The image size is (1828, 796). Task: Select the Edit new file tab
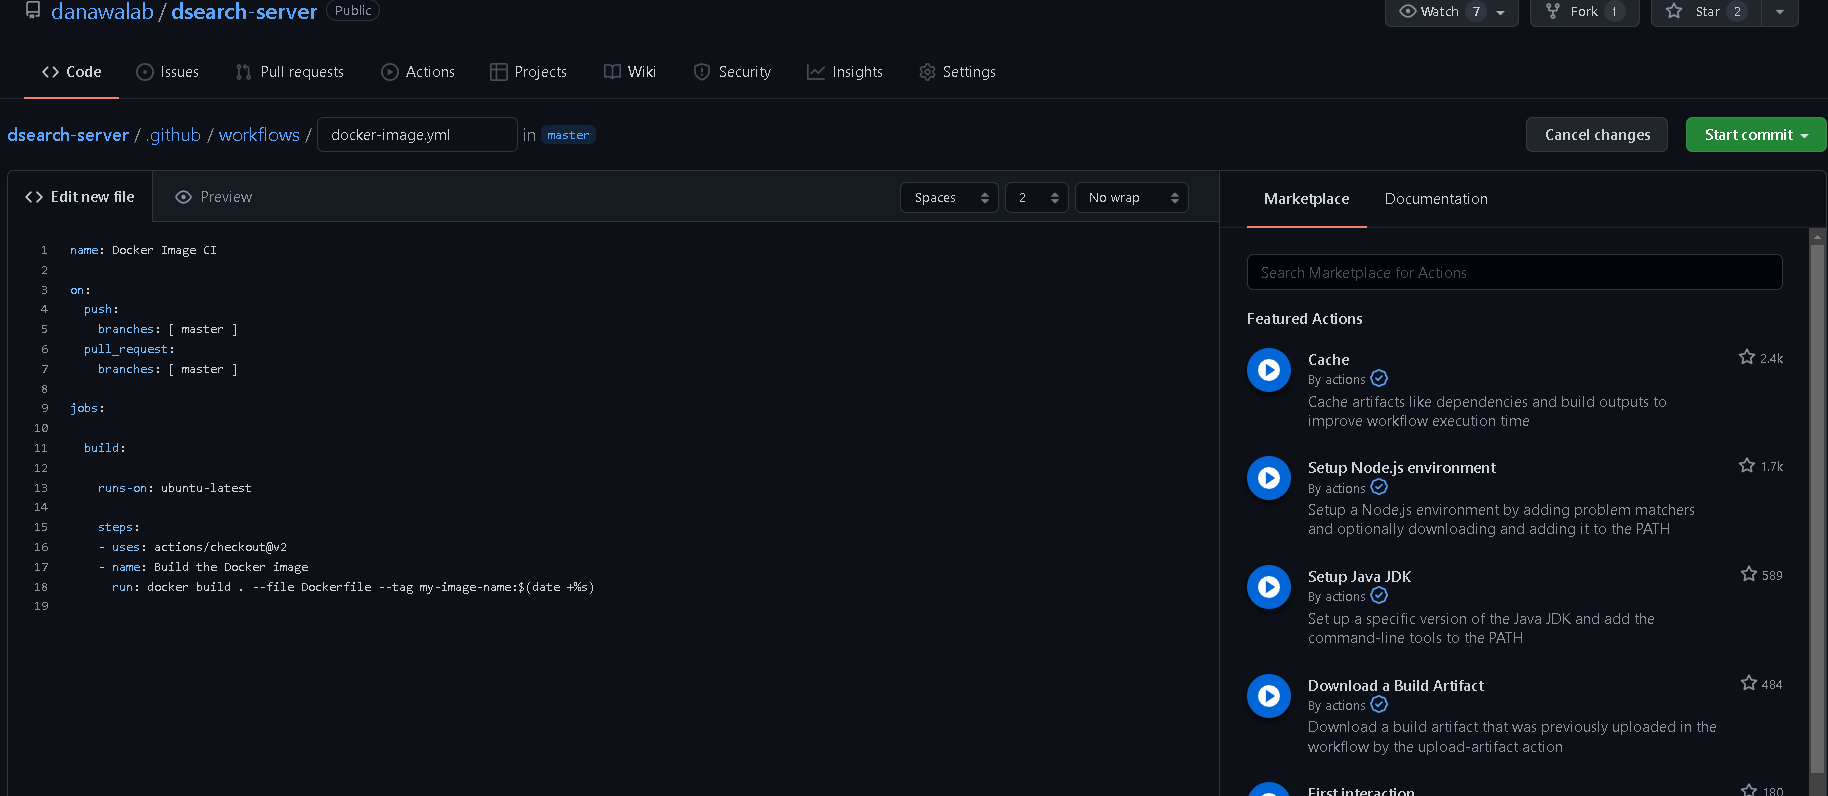pyautogui.click(x=80, y=197)
